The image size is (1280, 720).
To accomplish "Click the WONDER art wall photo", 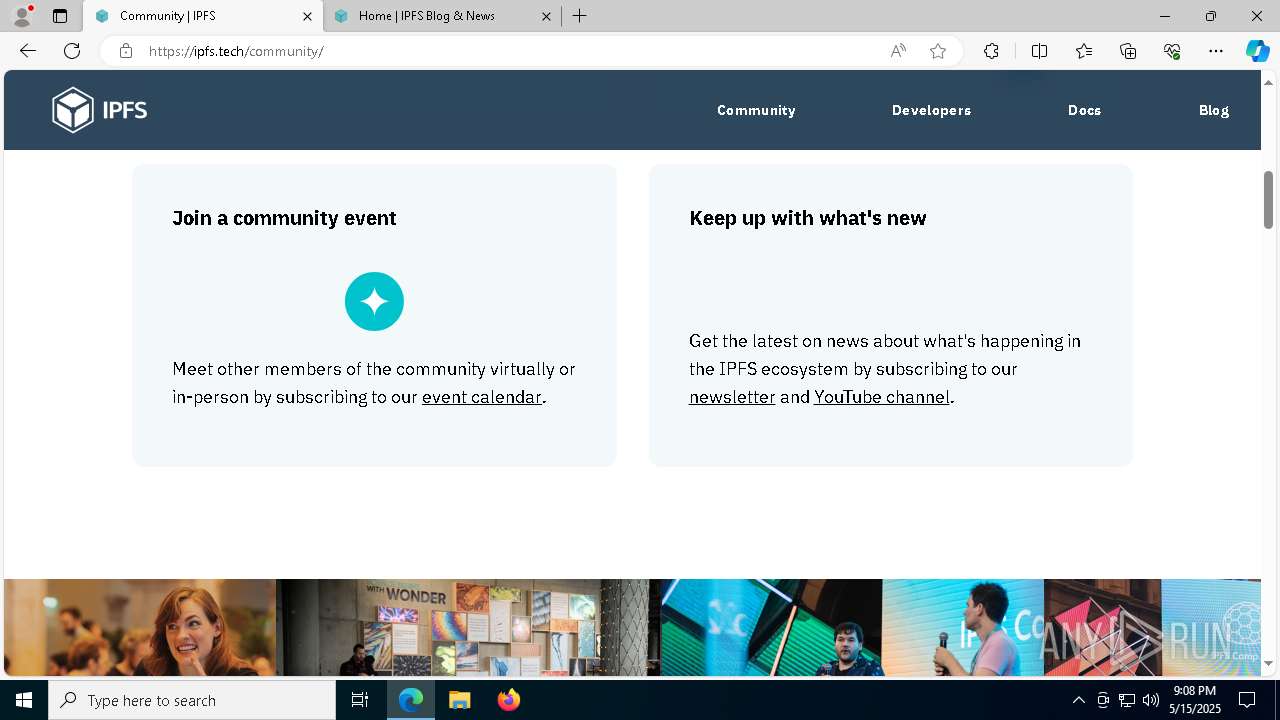I will click(x=468, y=627).
